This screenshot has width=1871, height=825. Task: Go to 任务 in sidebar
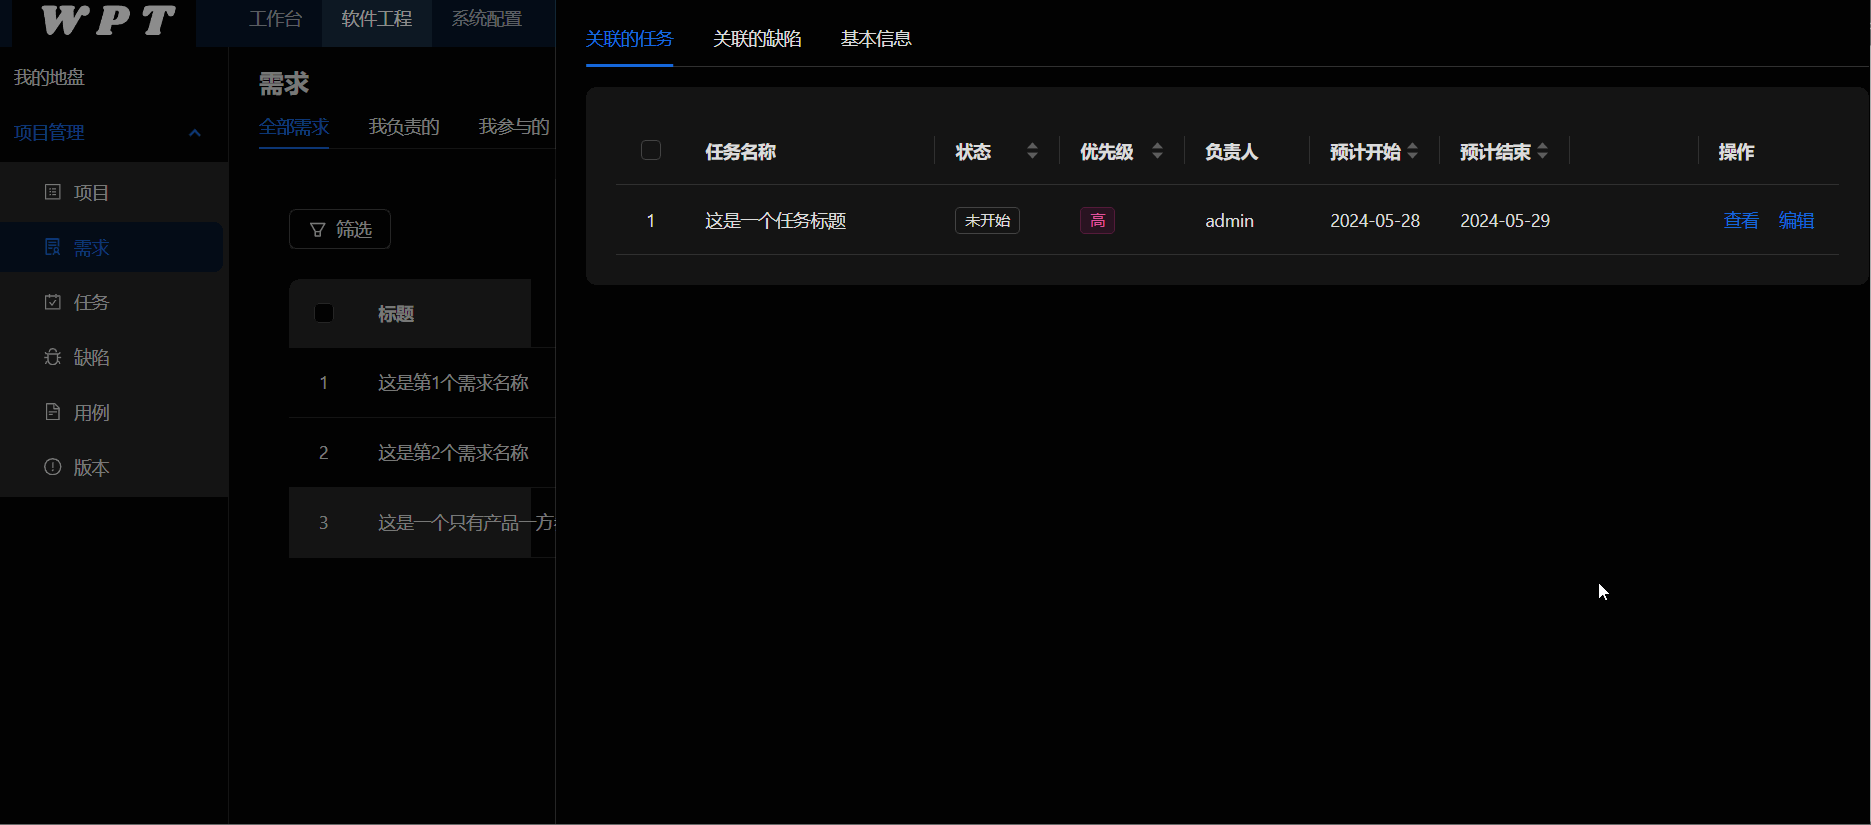[91, 302]
